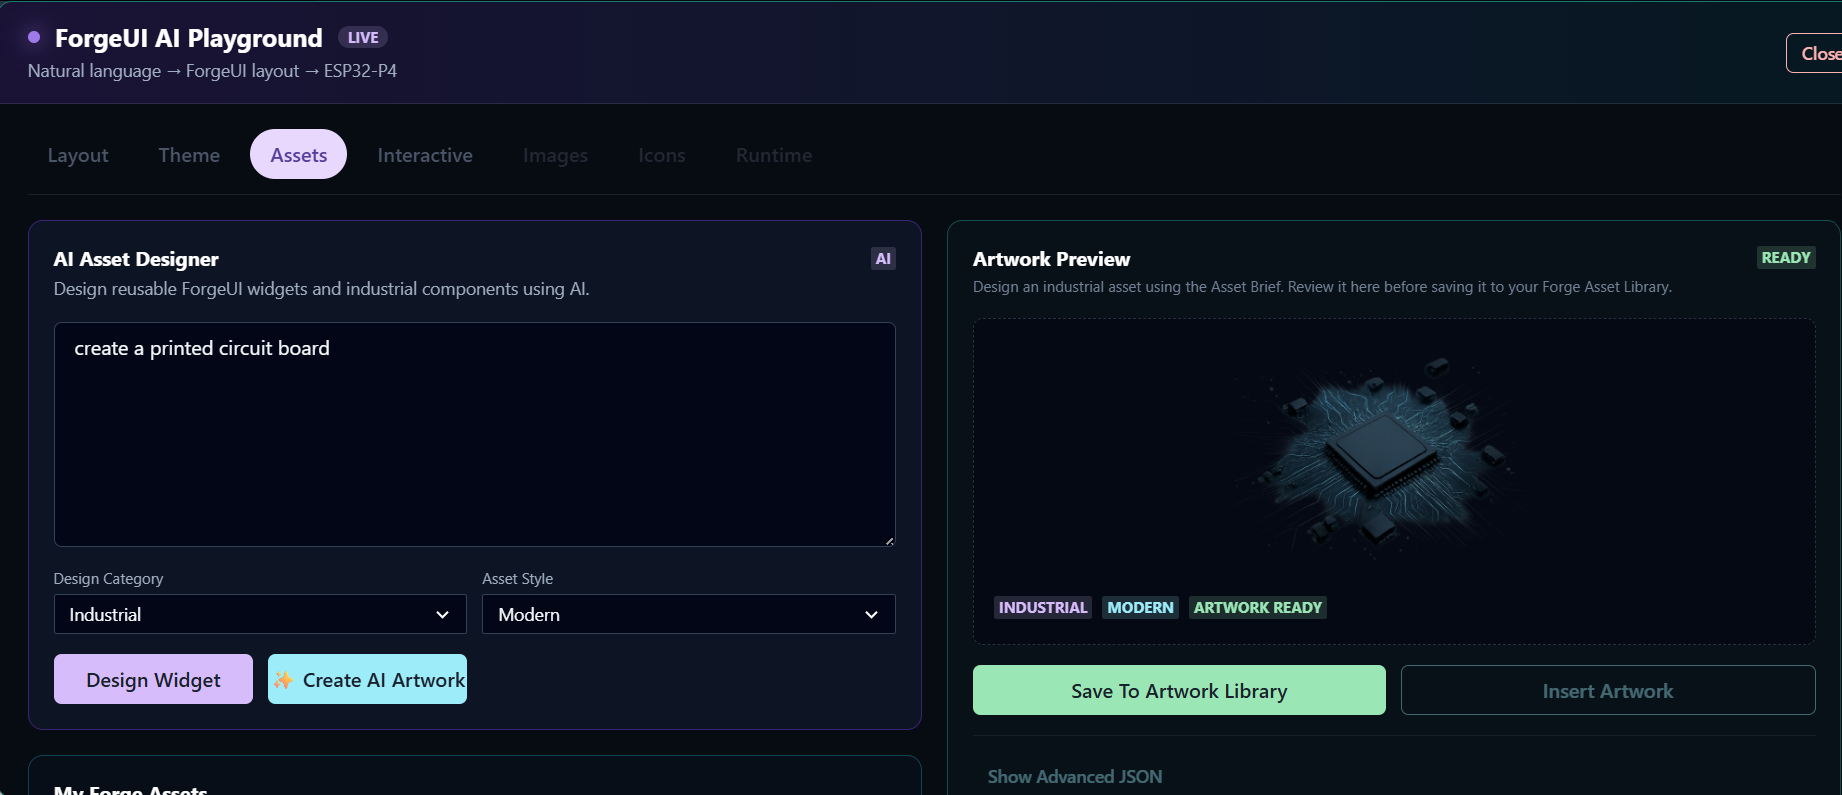This screenshot has height=795, width=1842.
Task: Click the MODERN tag
Action: (1140, 608)
